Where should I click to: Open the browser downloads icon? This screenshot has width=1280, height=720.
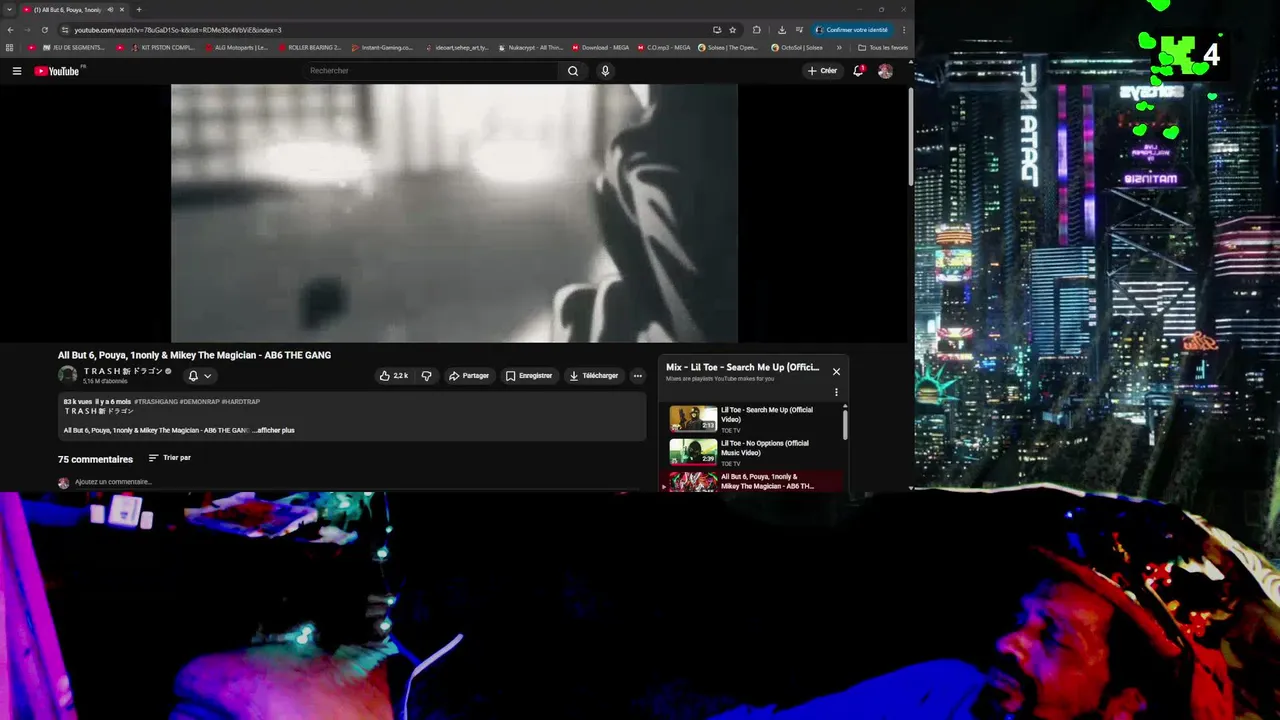click(782, 30)
